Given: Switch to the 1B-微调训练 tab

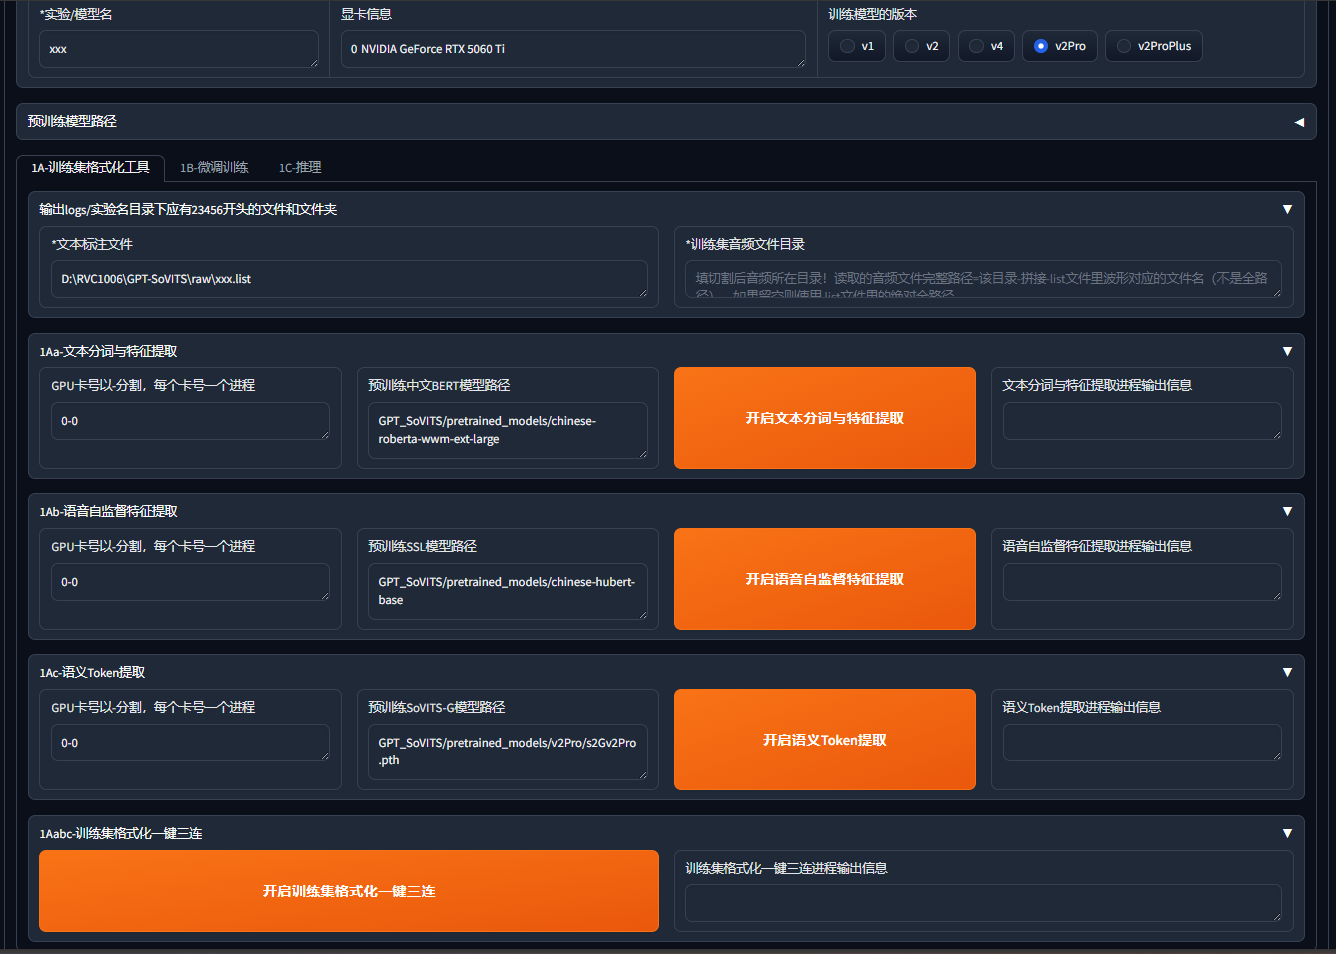Looking at the screenshot, I should tap(214, 167).
